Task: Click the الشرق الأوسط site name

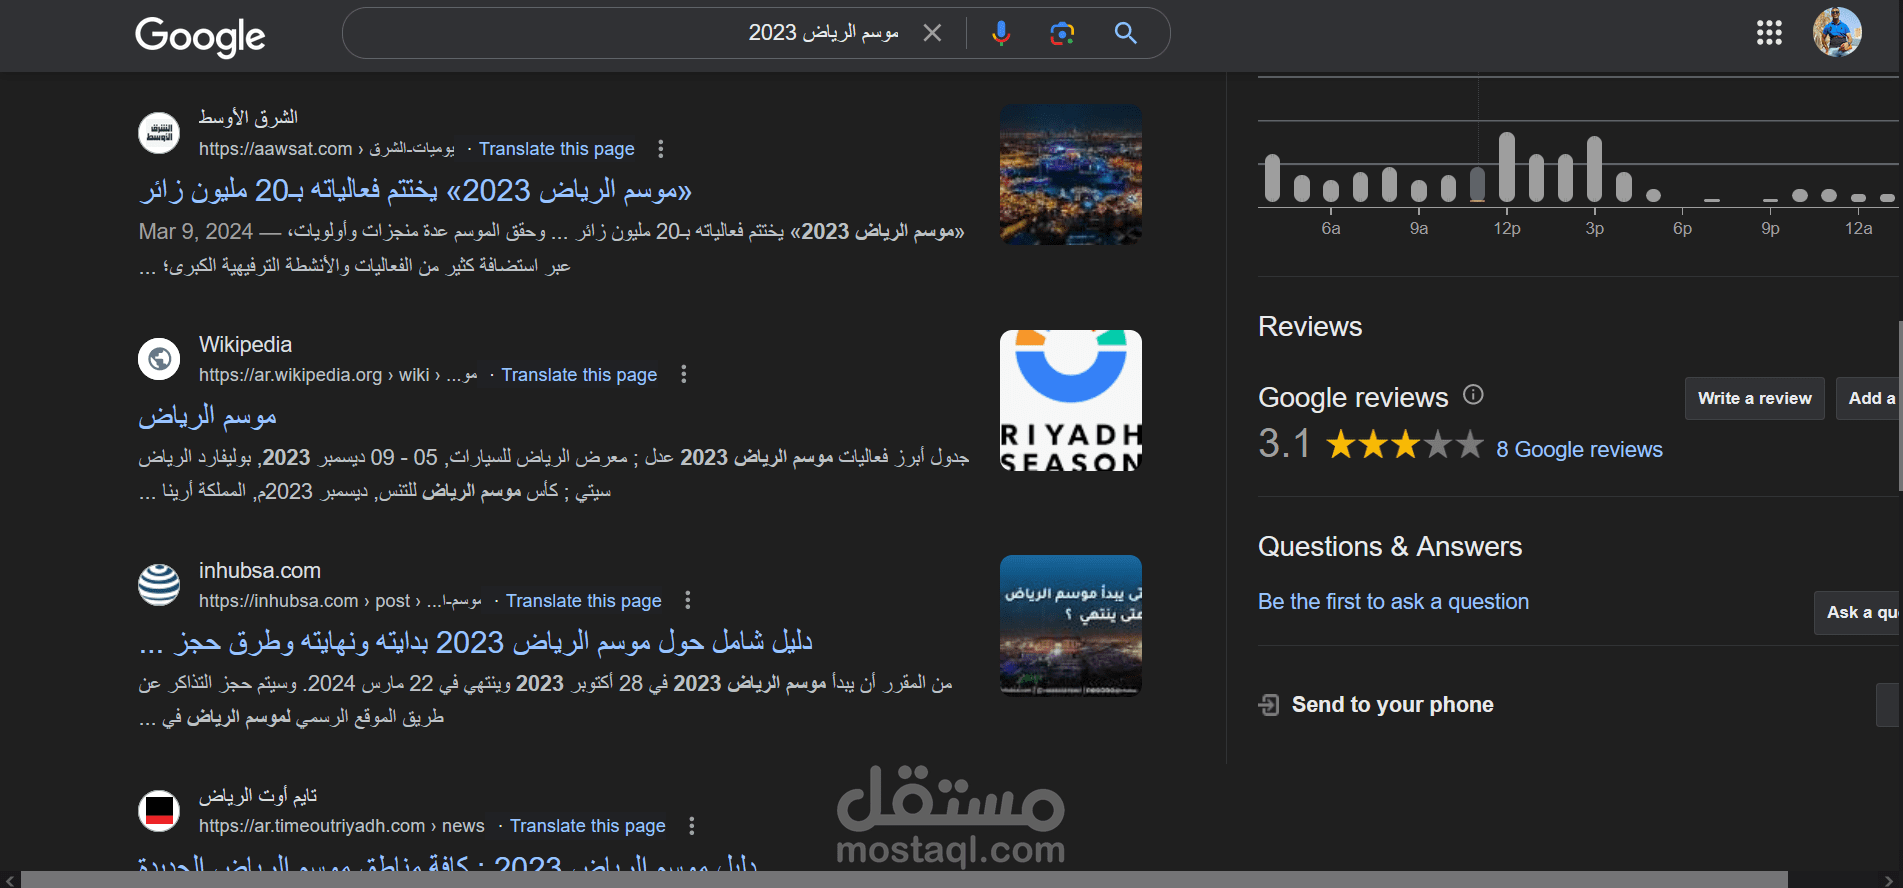Action: click(x=248, y=118)
